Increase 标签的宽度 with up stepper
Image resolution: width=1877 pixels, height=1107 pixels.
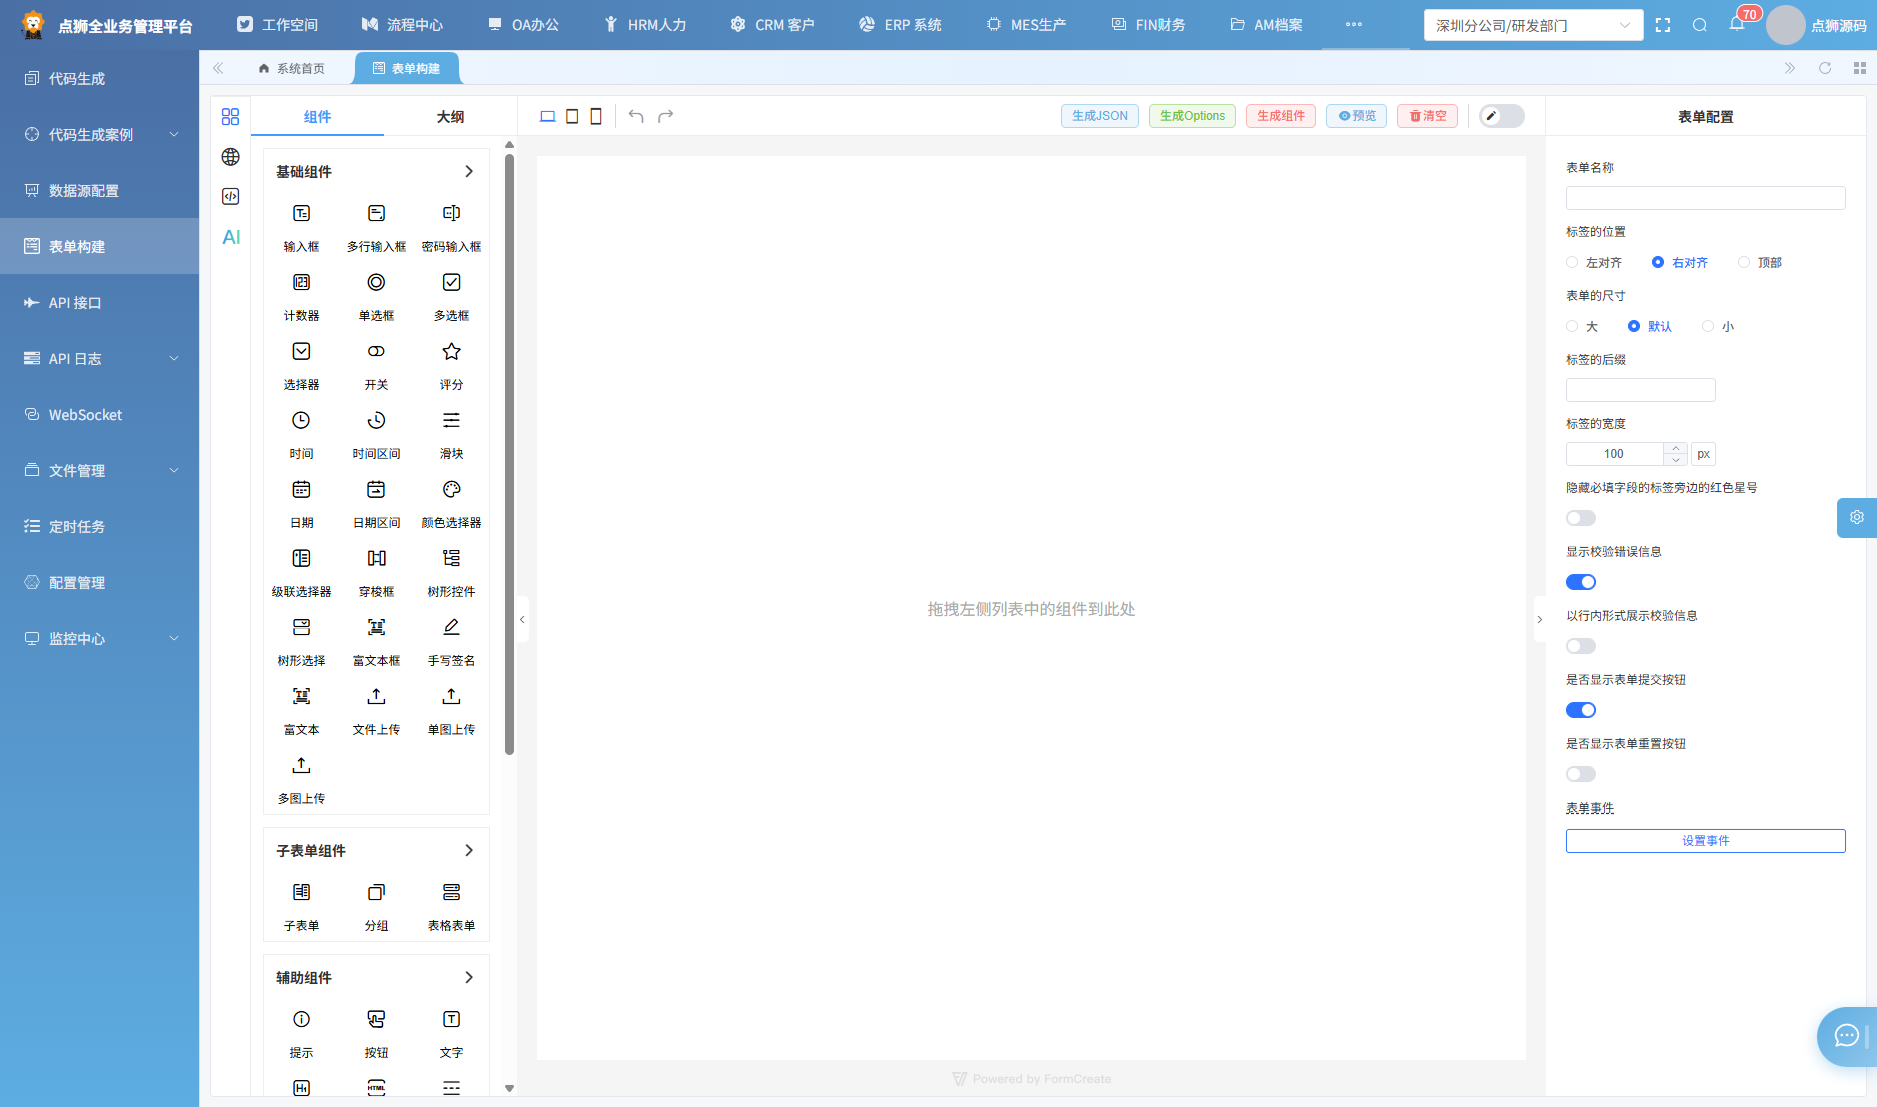coord(1676,448)
